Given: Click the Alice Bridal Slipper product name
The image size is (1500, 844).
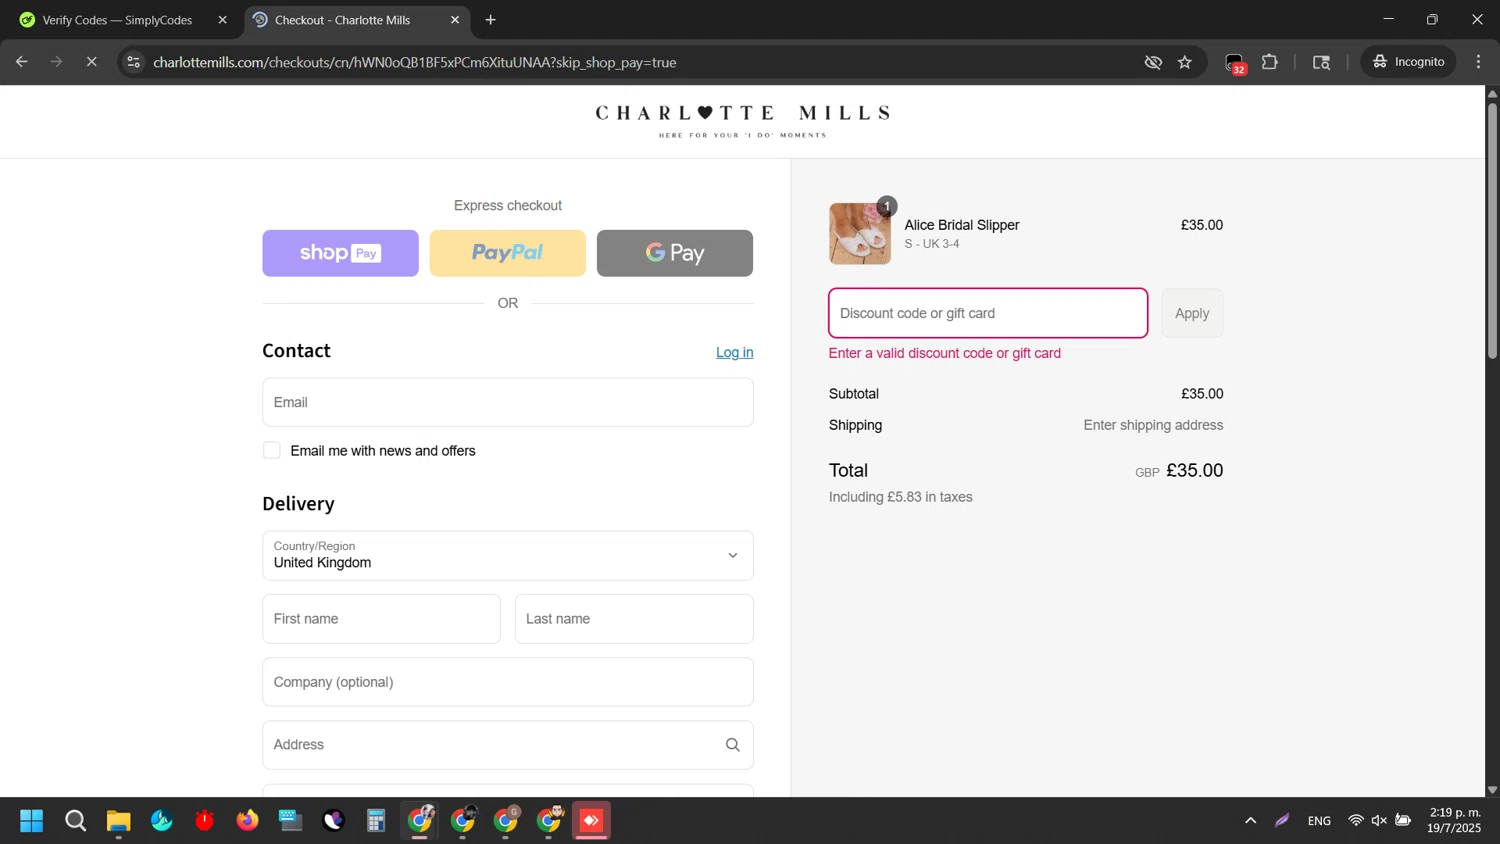Looking at the screenshot, I should [x=962, y=225].
